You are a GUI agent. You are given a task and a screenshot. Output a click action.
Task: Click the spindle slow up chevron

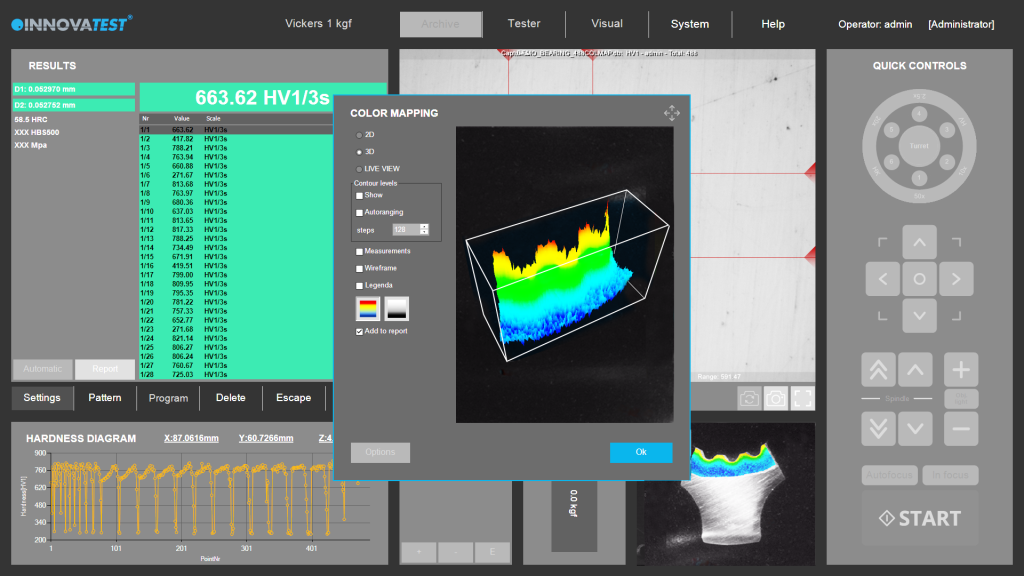click(915, 370)
